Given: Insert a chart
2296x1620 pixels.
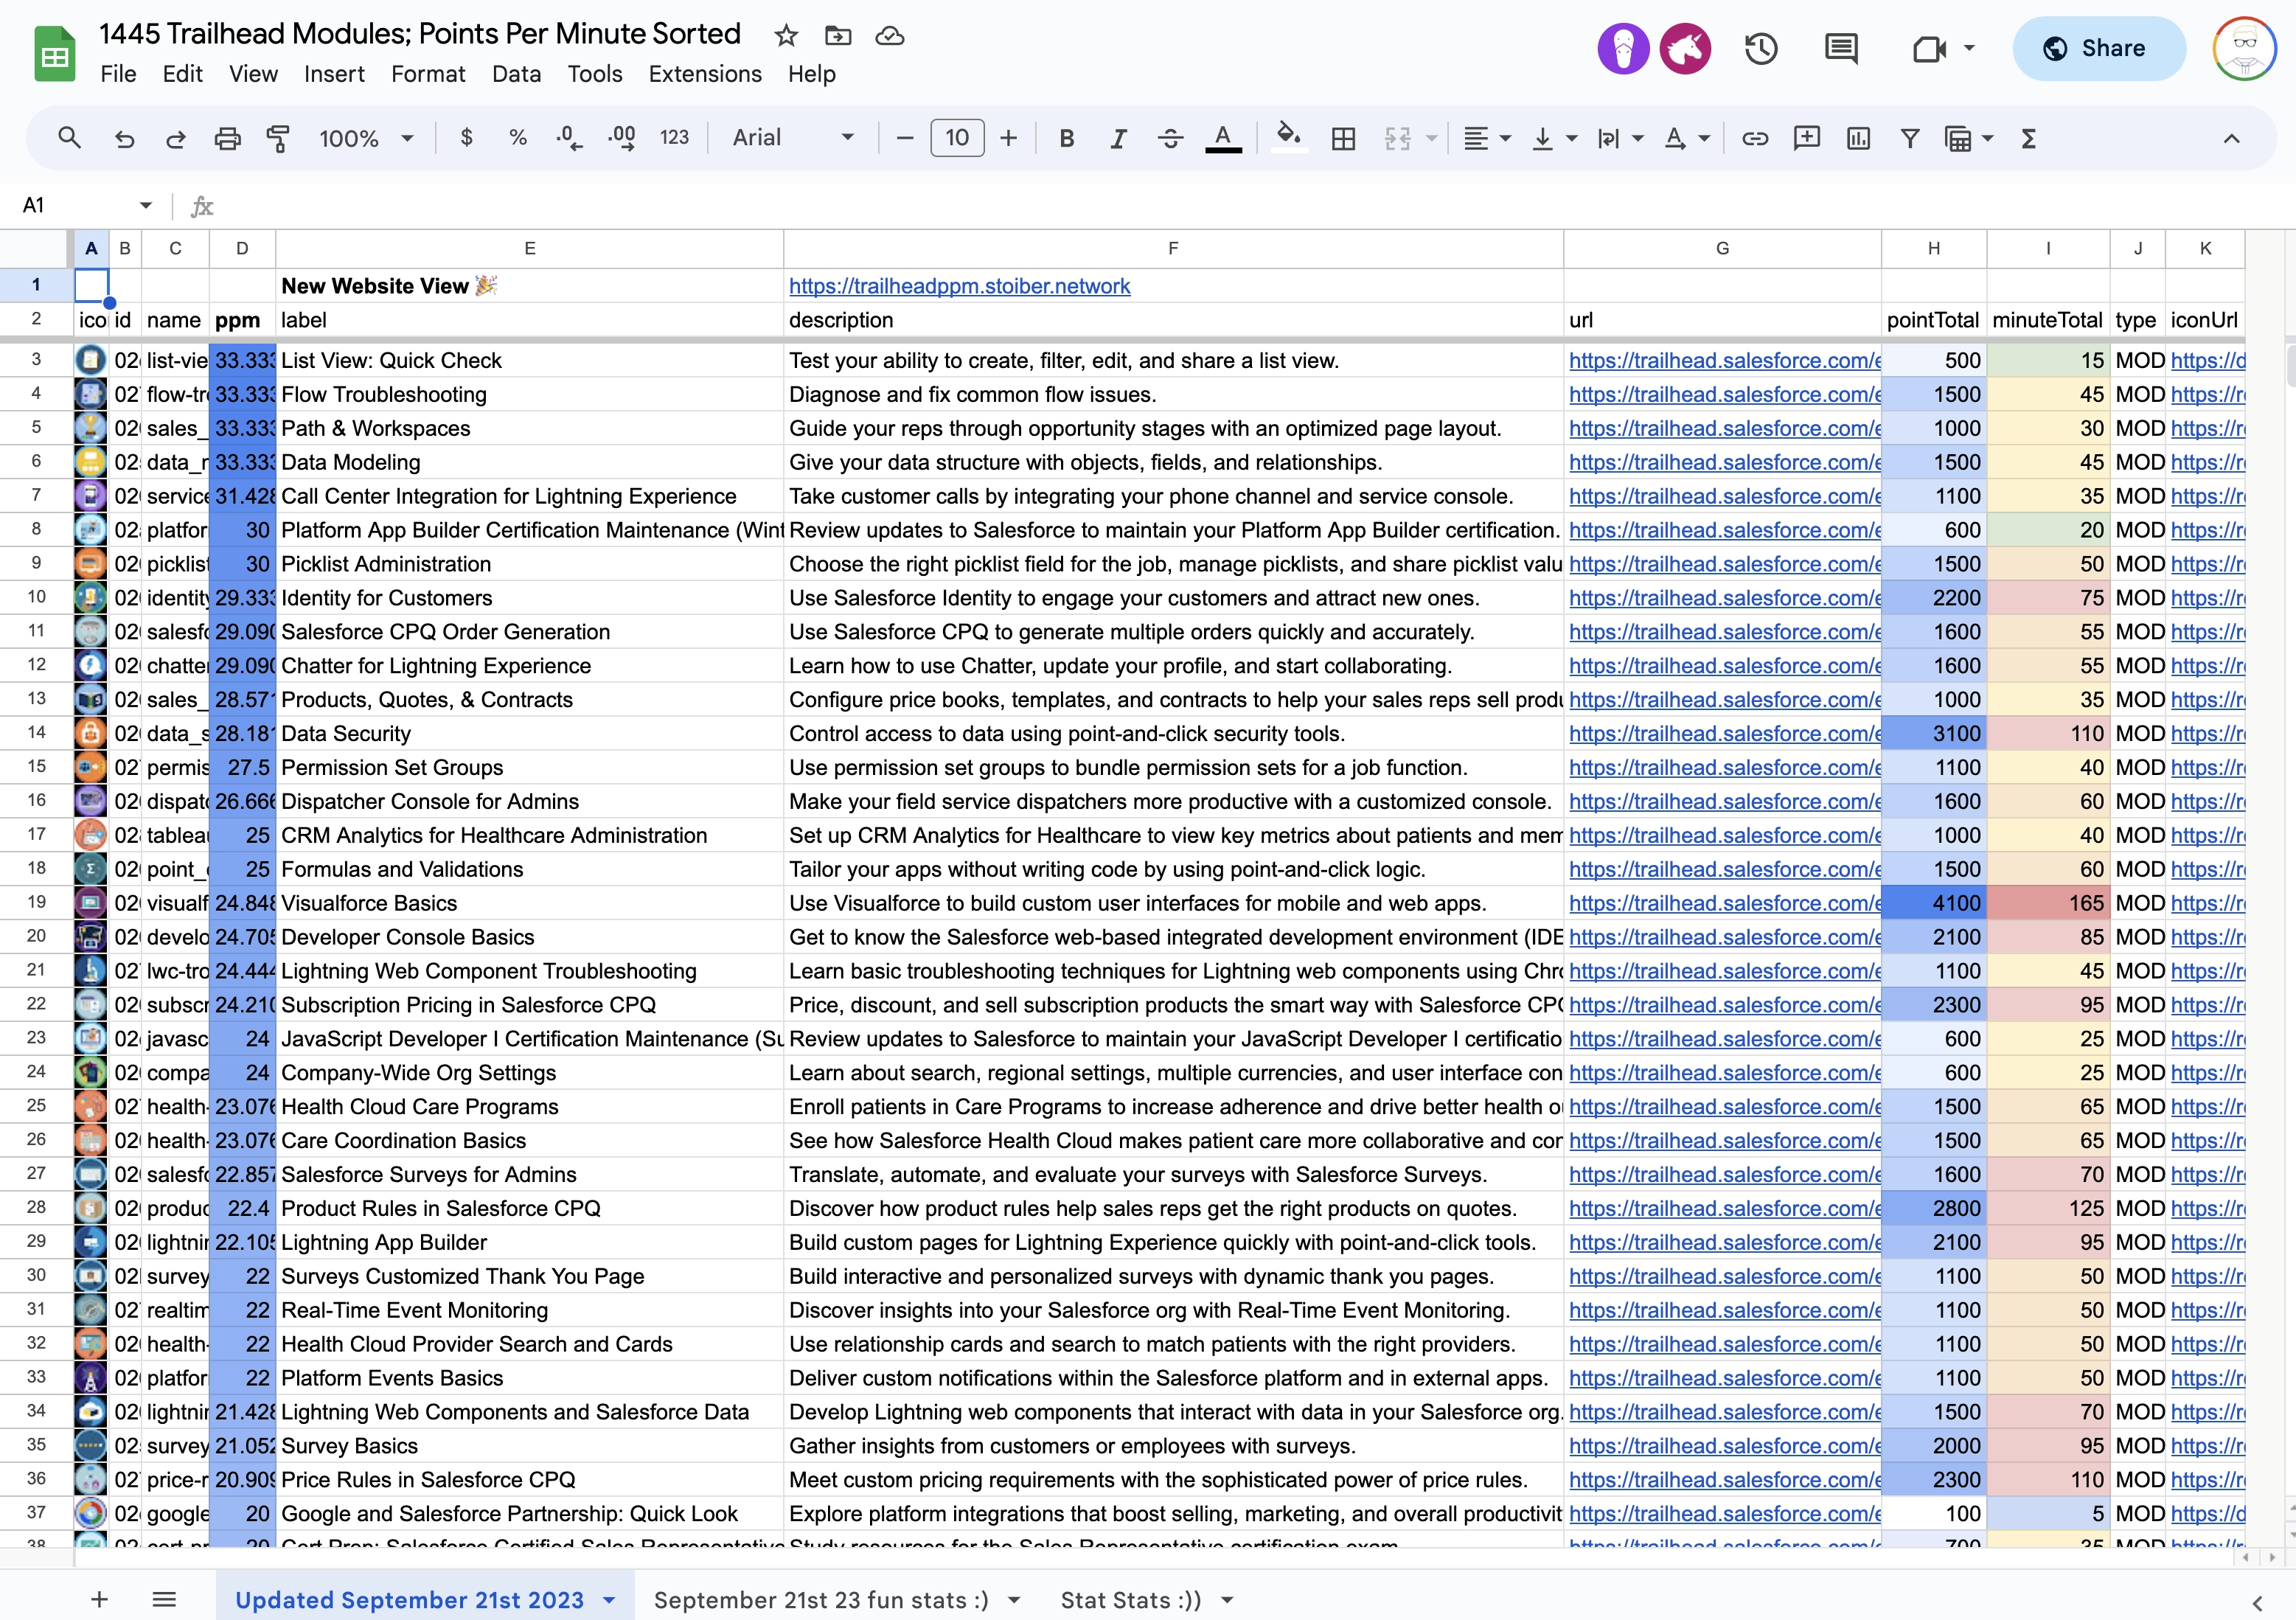Looking at the screenshot, I should tap(1859, 138).
